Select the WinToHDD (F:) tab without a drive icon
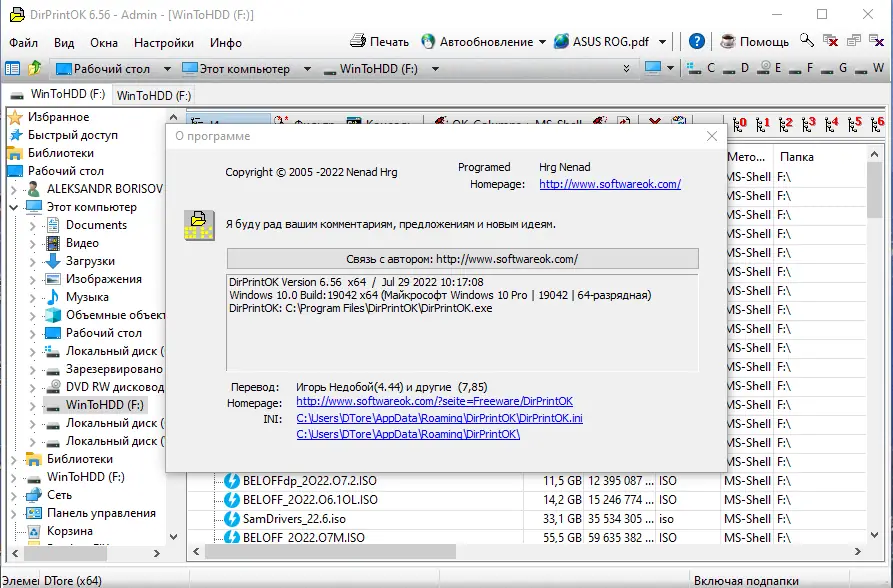 pyautogui.click(x=154, y=96)
